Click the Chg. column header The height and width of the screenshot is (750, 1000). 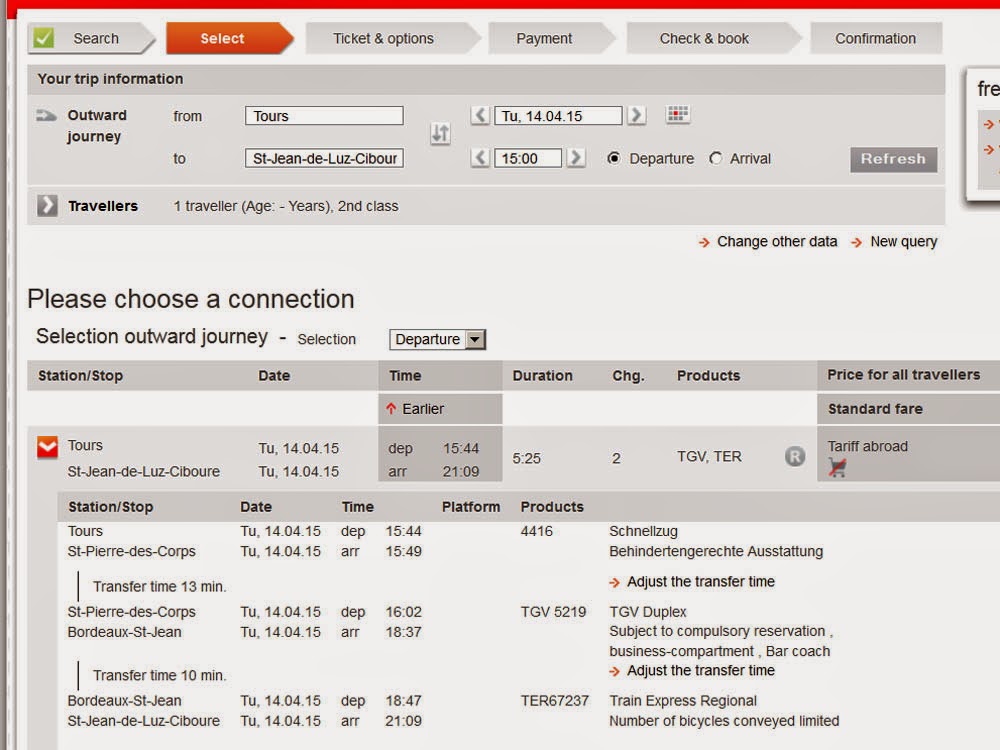[x=628, y=376]
